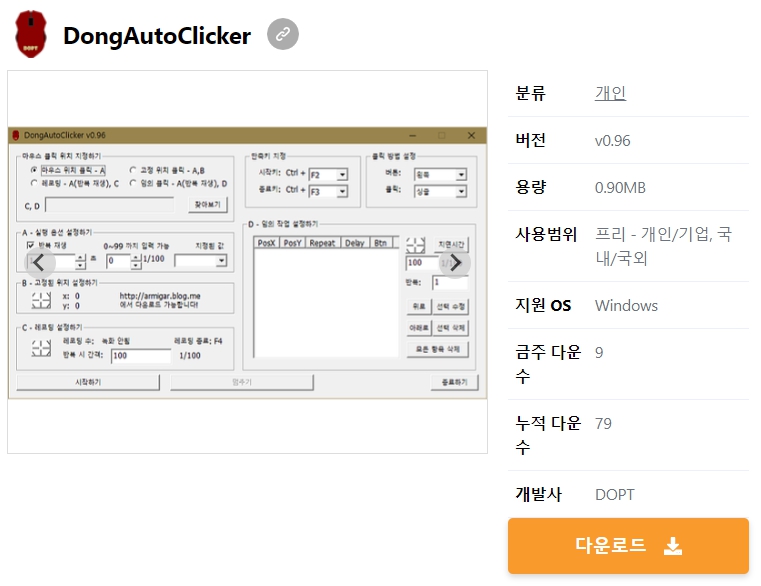Close the DongAutoClicker v0.96 window
Screen dimensions: 761x586
tap(471, 135)
